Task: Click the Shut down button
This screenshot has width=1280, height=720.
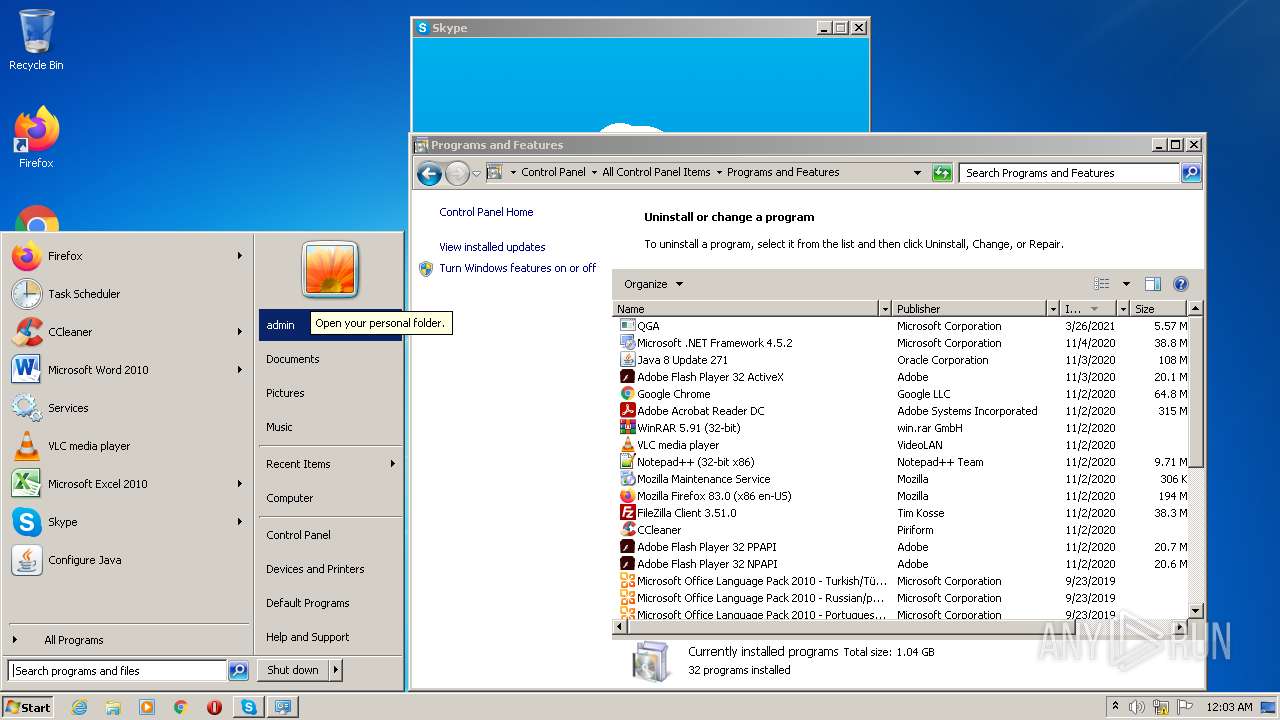Action: pos(293,670)
